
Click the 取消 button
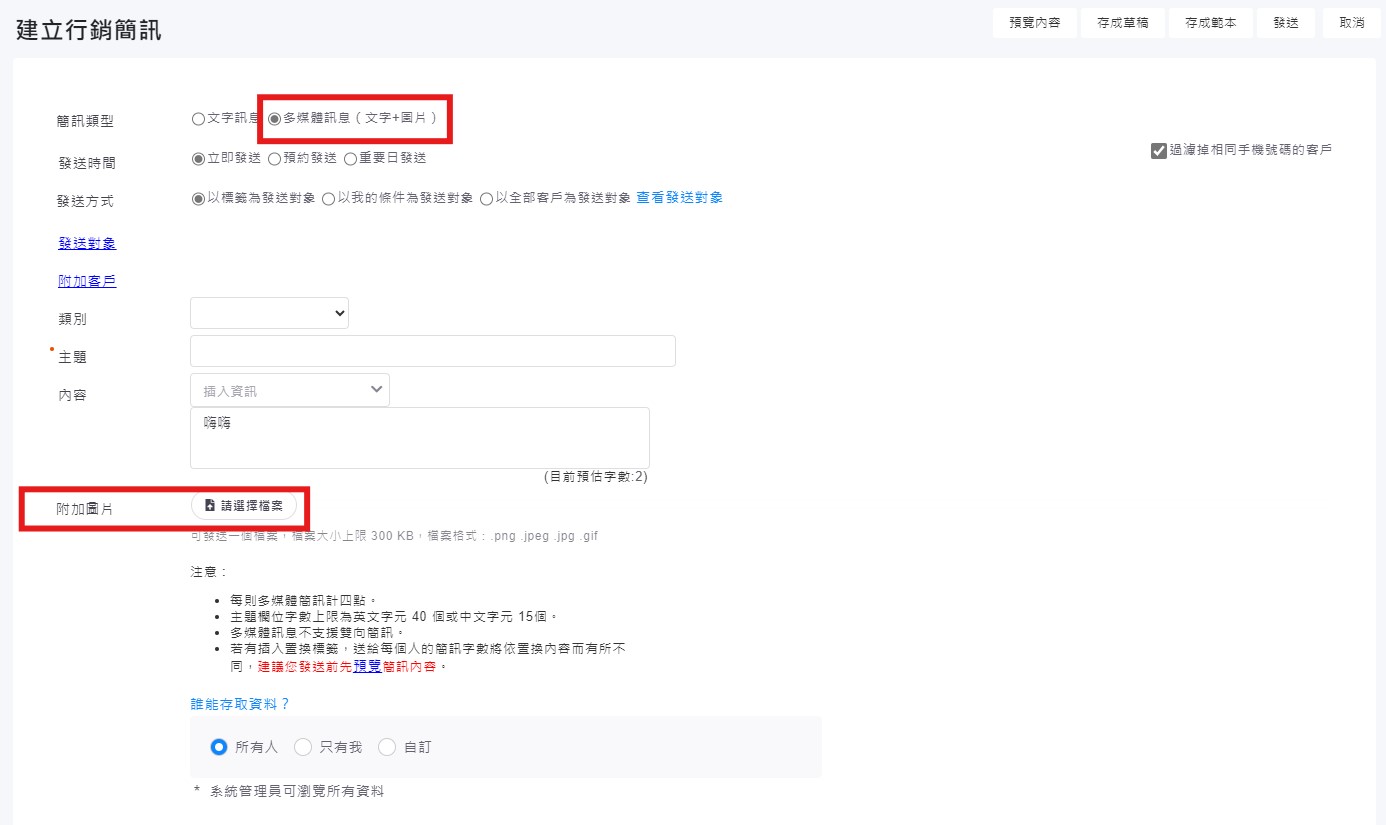[x=1351, y=22]
